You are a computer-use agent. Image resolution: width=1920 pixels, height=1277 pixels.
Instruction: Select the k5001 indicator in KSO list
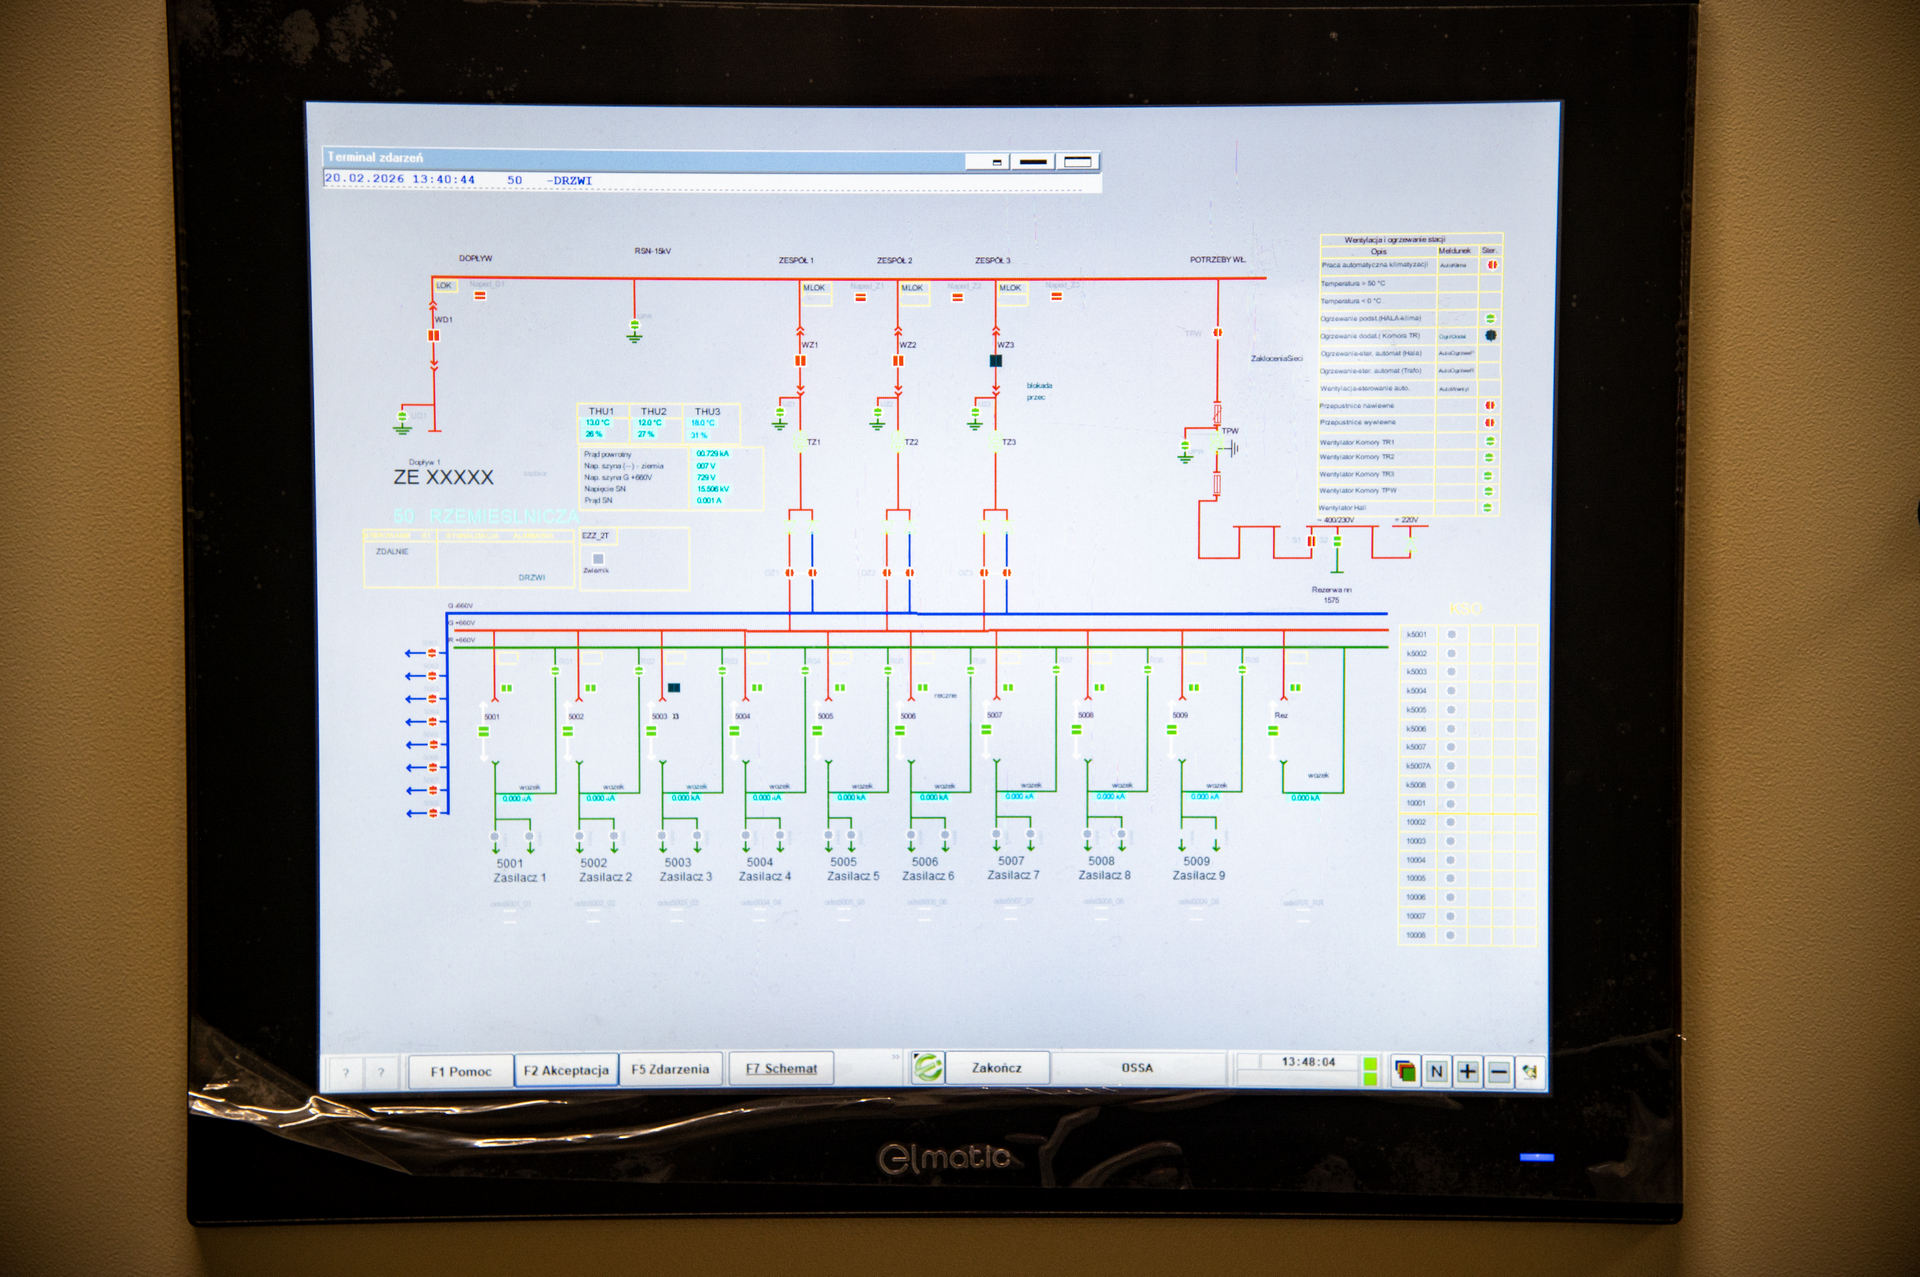pyautogui.click(x=1451, y=634)
